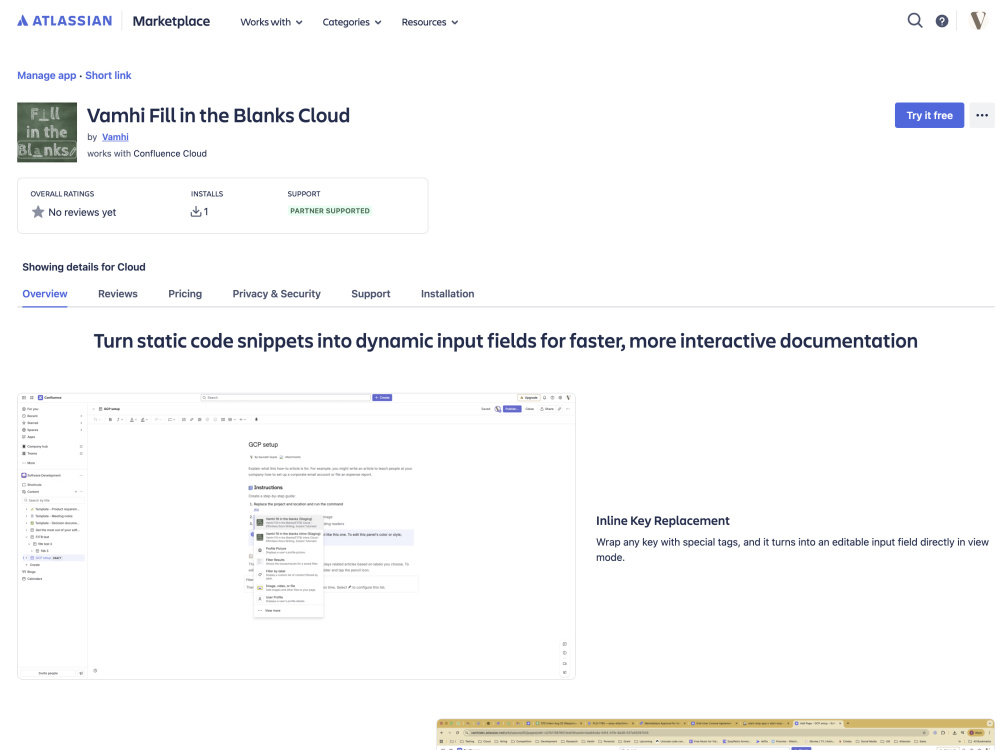Click the works with Confluence Cloud text

(x=147, y=153)
